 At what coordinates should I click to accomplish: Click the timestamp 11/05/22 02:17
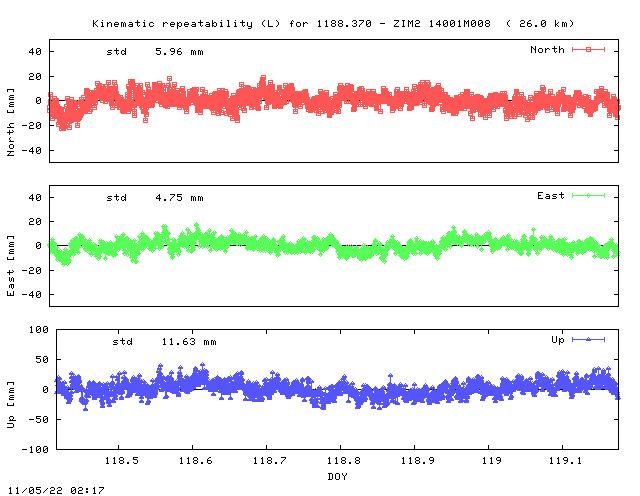pyautogui.click(x=56, y=490)
